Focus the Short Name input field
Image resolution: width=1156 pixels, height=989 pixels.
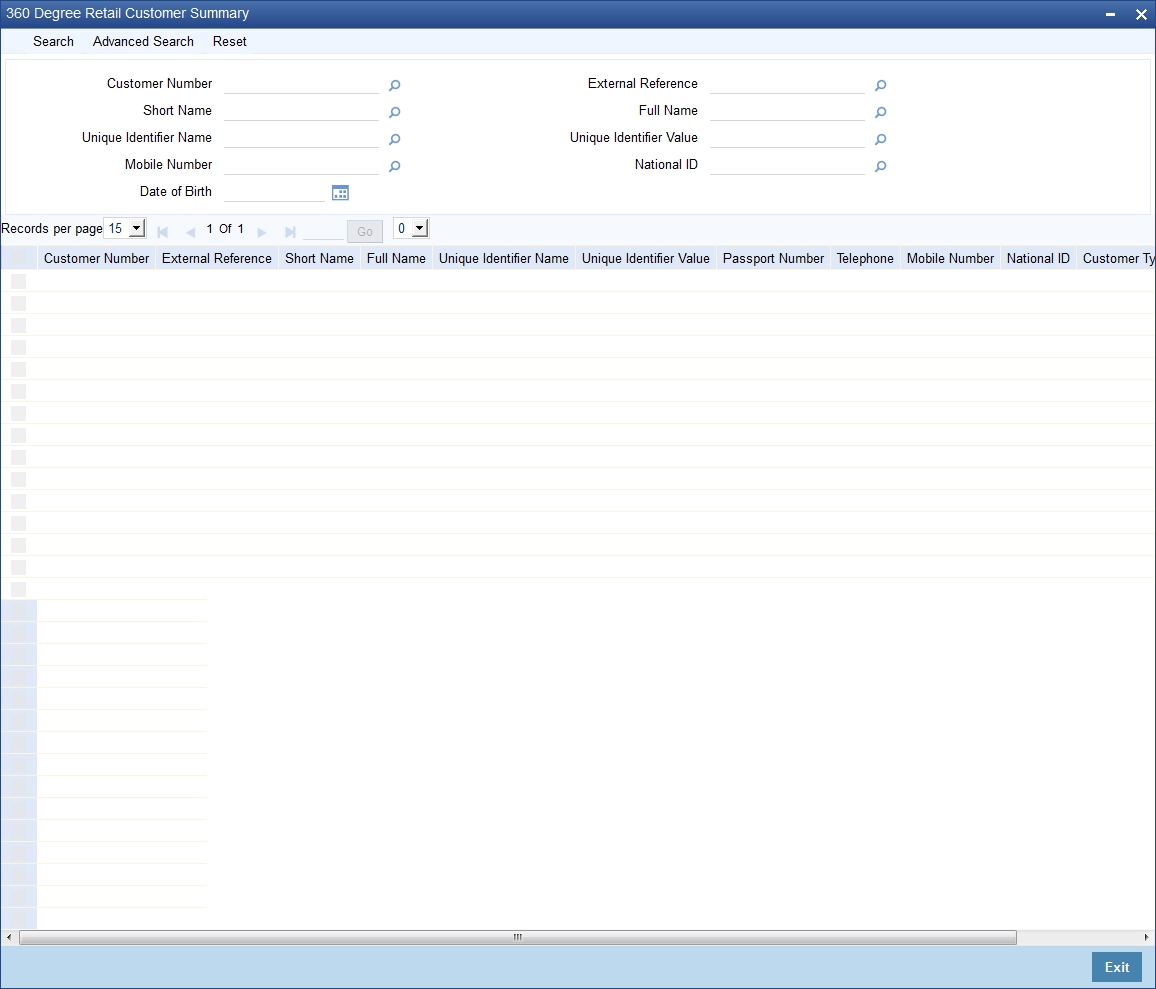tap(301, 111)
